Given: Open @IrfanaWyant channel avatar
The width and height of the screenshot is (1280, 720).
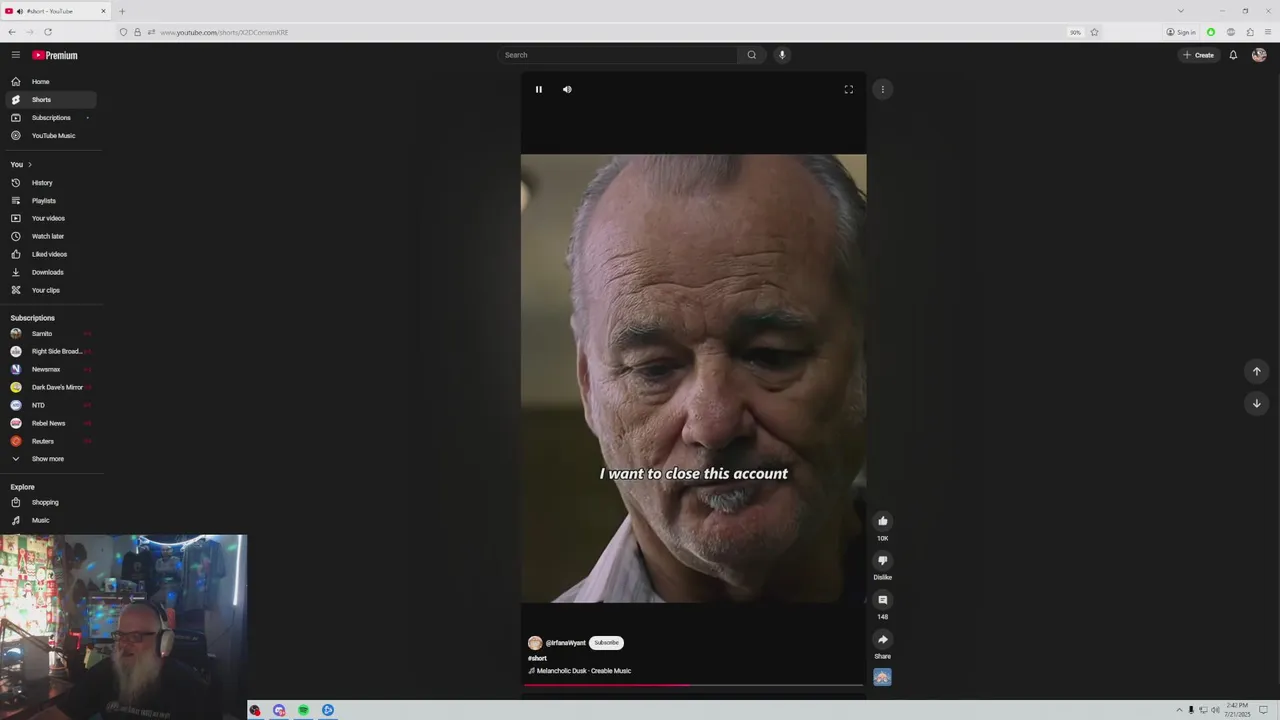Looking at the screenshot, I should click(x=535, y=643).
